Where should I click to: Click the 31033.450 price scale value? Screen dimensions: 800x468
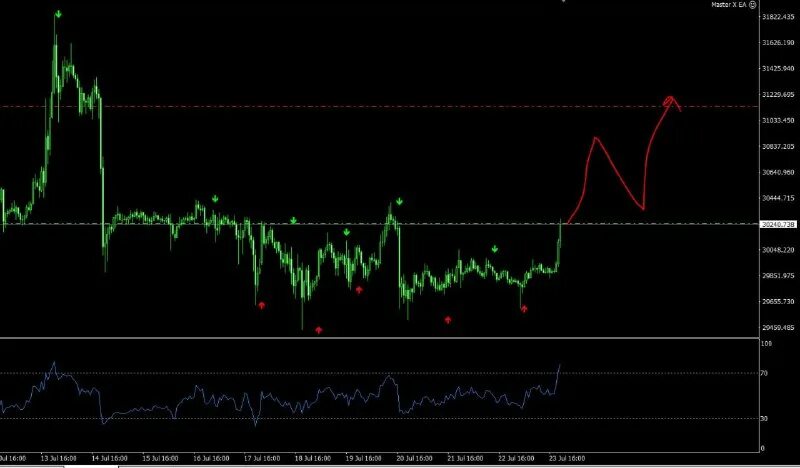tap(779, 120)
